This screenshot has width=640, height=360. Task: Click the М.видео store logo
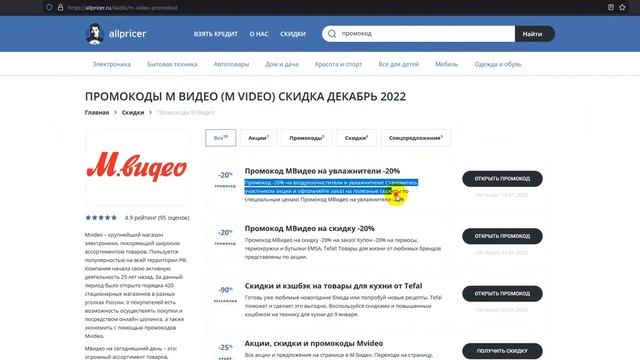pyautogui.click(x=137, y=167)
